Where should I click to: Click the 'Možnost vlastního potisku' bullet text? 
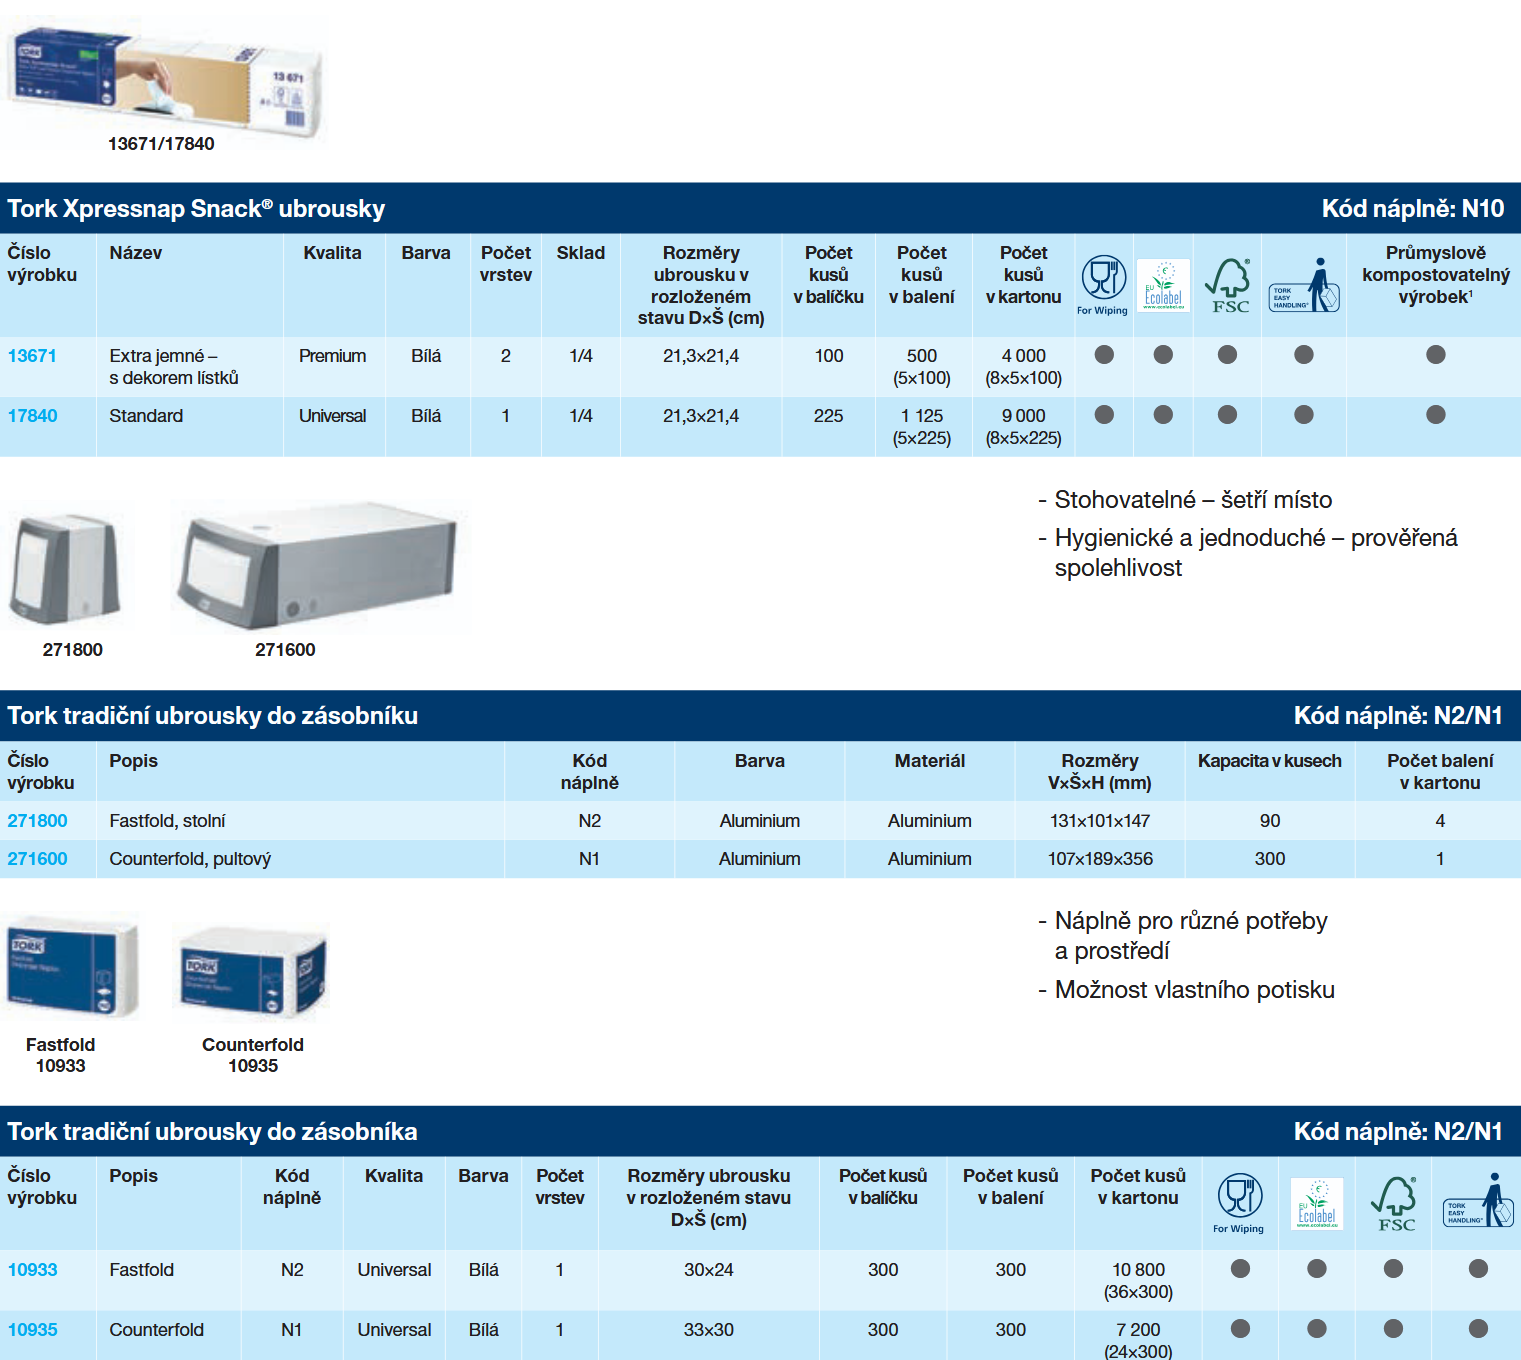(x=1194, y=990)
